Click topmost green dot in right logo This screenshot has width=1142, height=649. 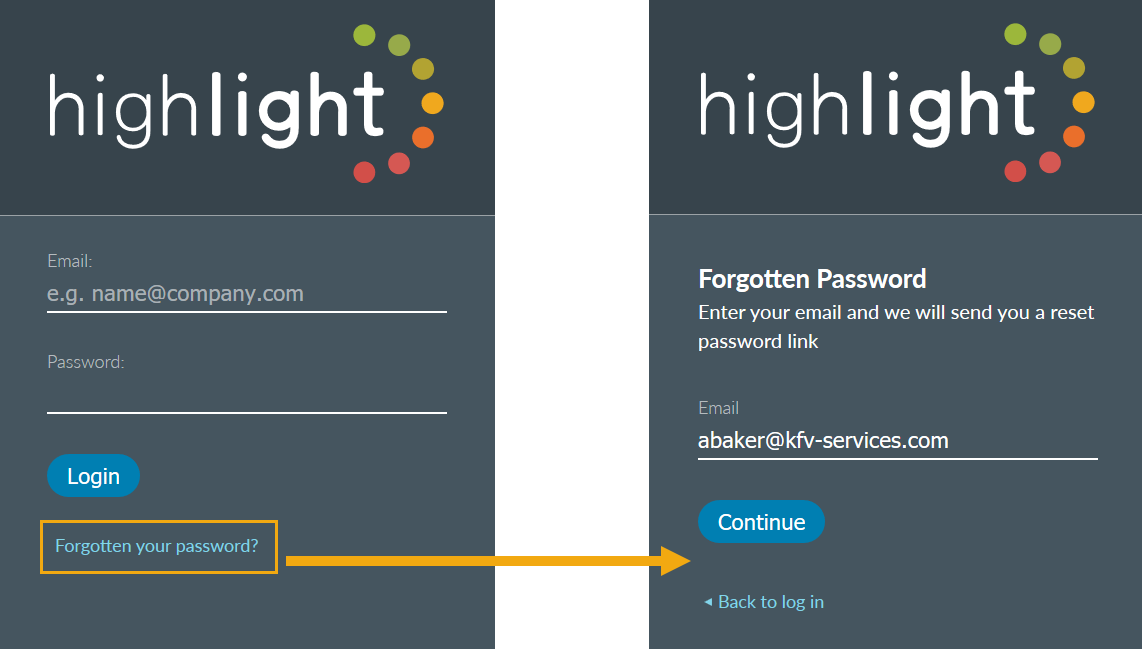click(x=1015, y=35)
